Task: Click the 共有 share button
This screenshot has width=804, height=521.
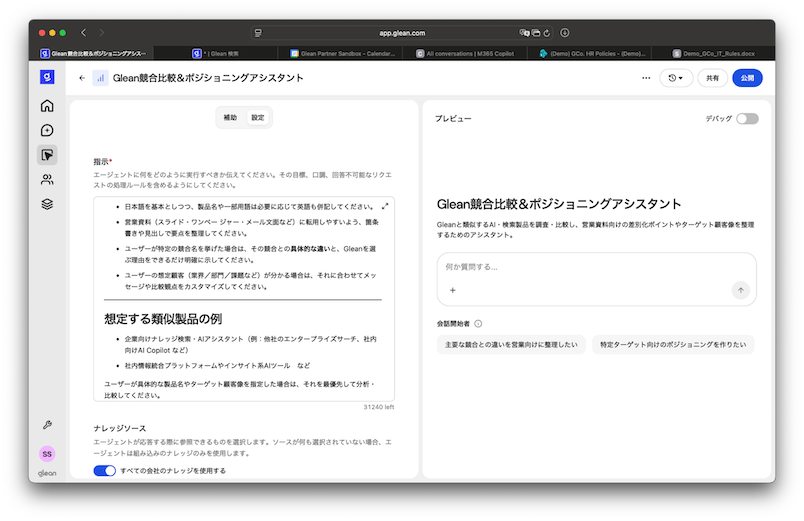Action: [x=712, y=78]
